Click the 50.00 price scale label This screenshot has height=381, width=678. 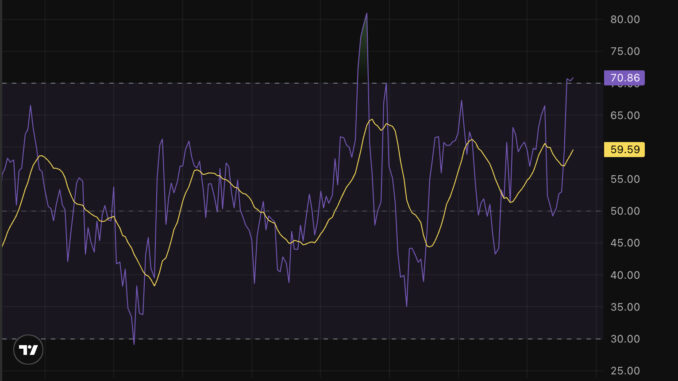[625, 211]
